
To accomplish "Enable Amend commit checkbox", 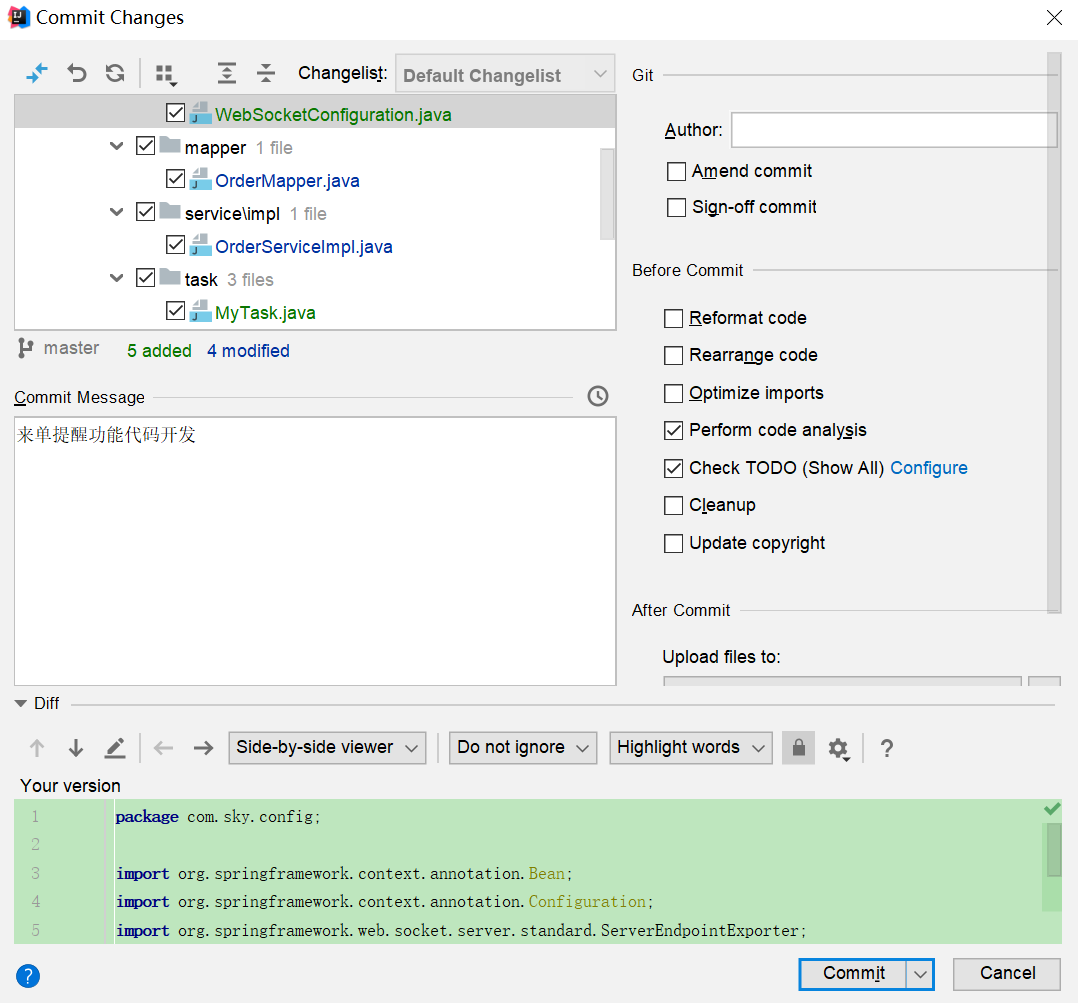I will coord(676,171).
